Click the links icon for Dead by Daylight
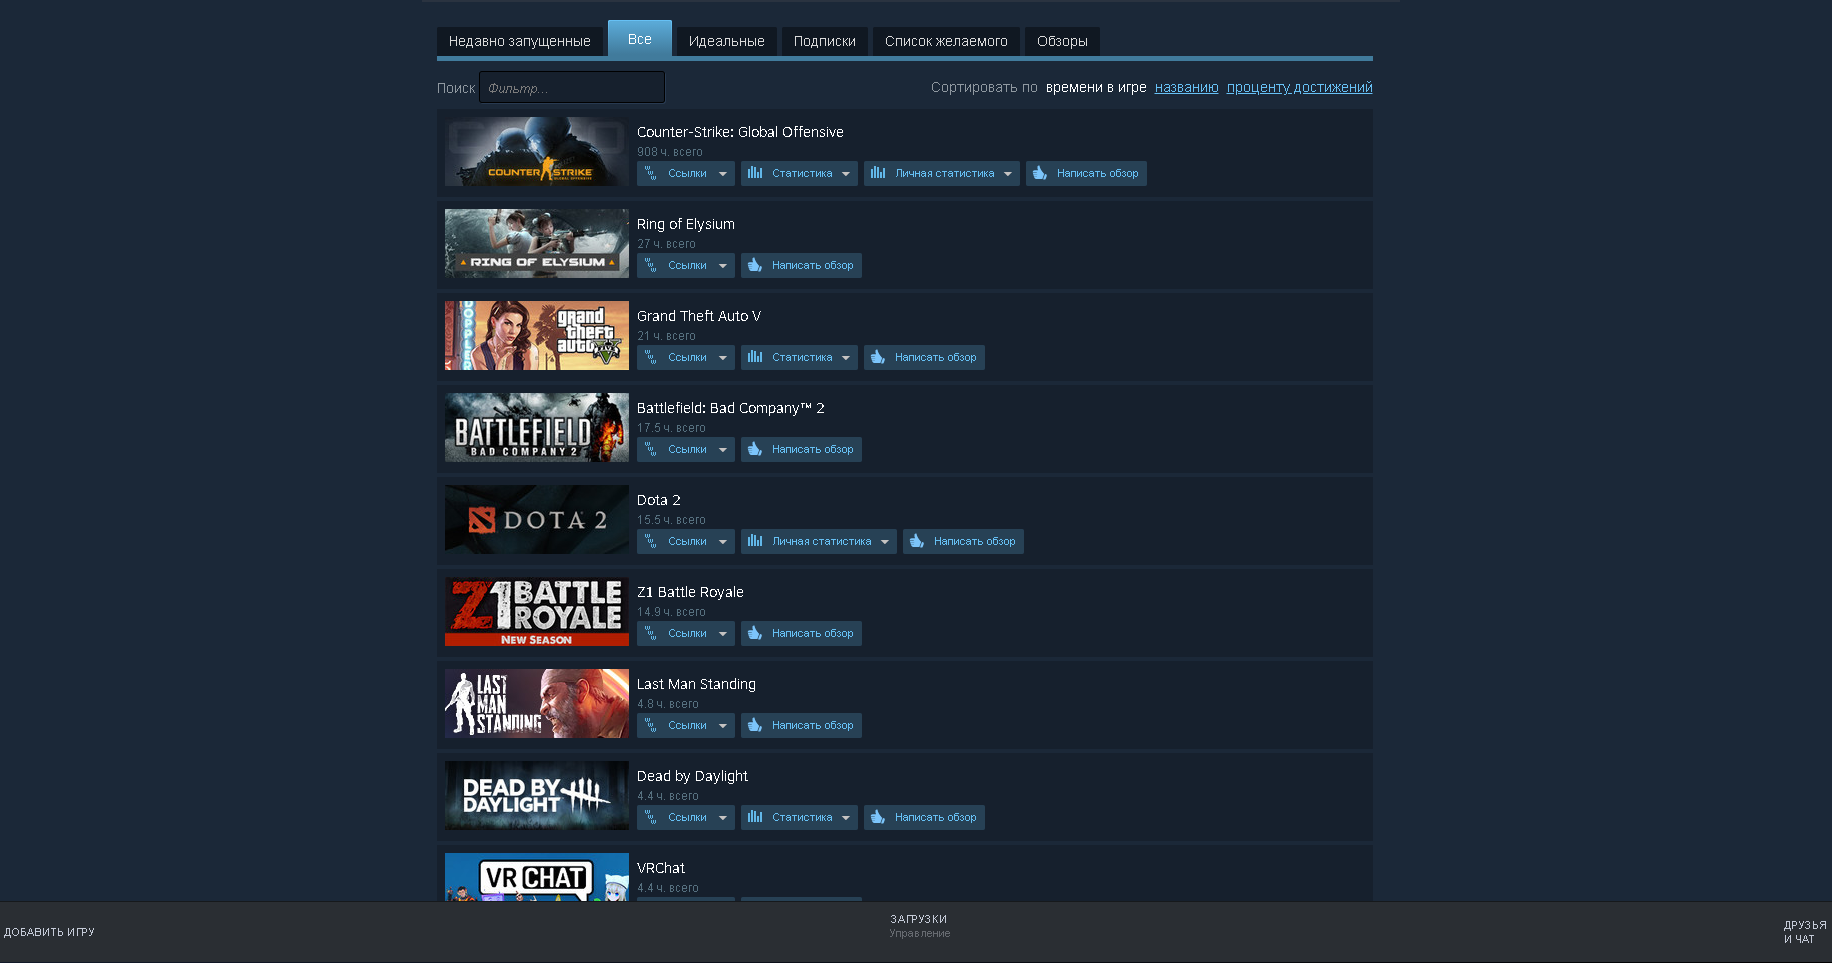This screenshot has width=1832, height=963. click(x=651, y=817)
